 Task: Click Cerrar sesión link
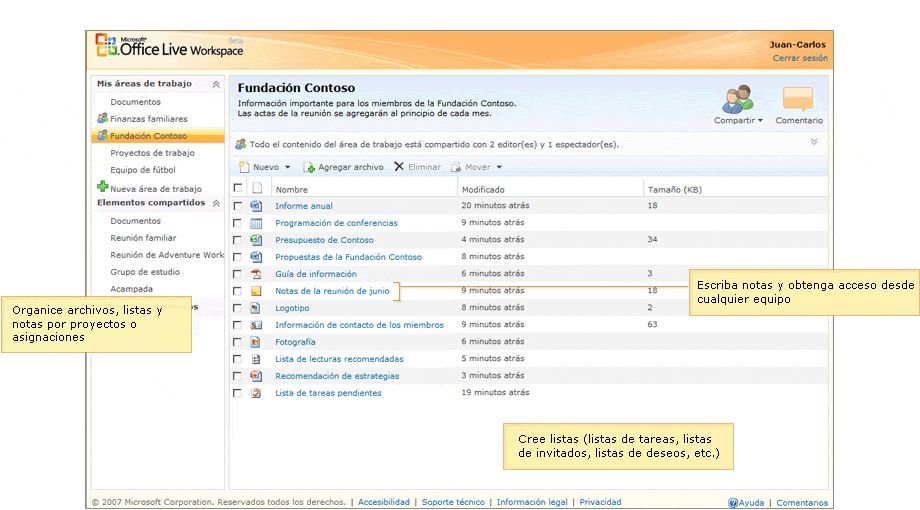coord(800,58)
